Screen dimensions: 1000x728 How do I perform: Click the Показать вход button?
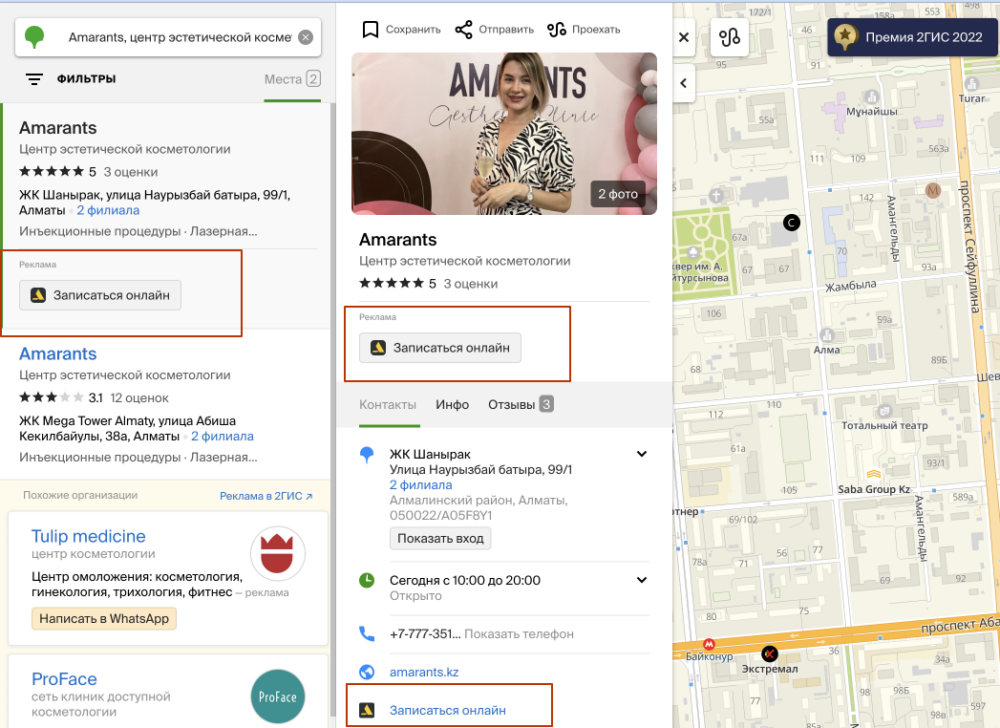[x=440, y=539]
